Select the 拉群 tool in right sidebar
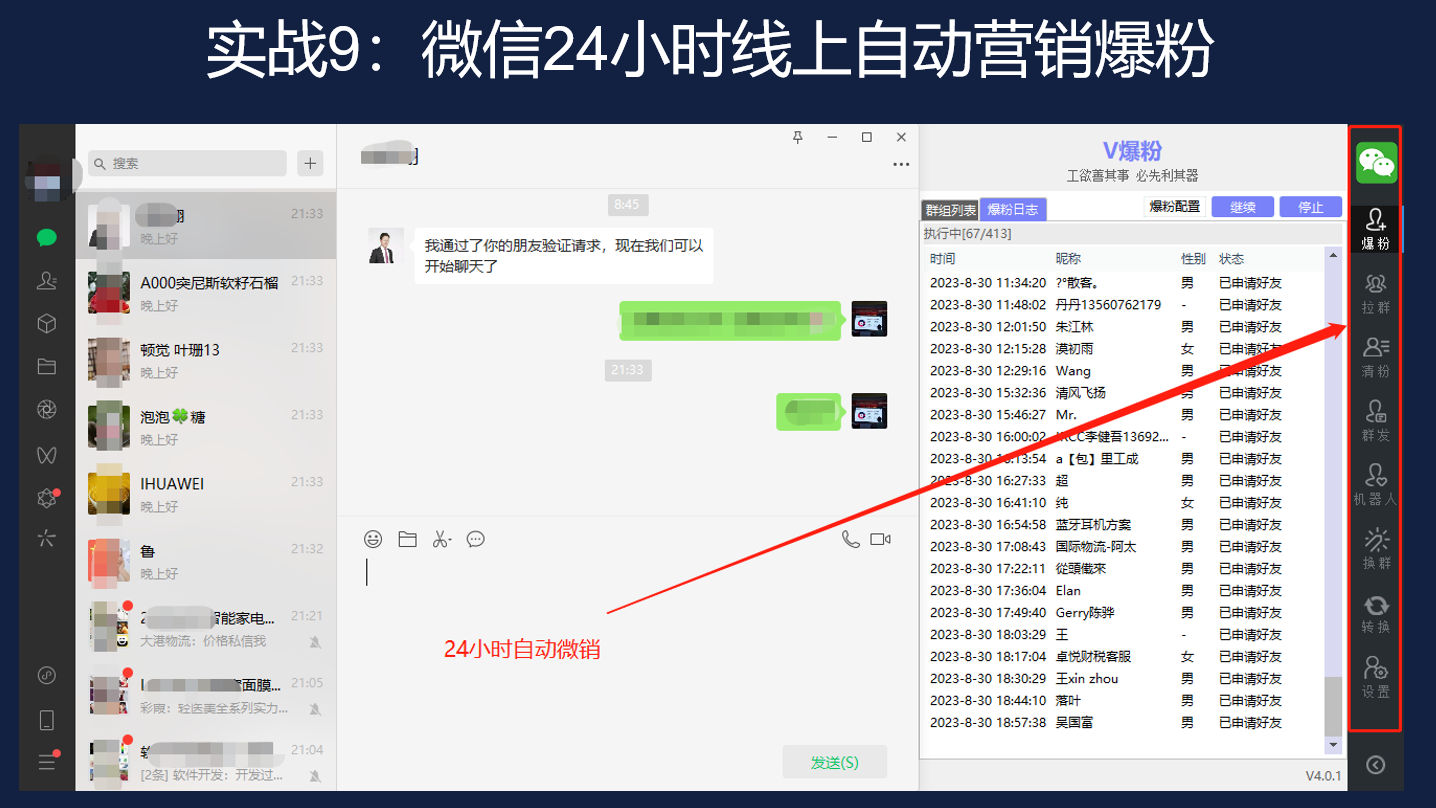 [1376, 294]
